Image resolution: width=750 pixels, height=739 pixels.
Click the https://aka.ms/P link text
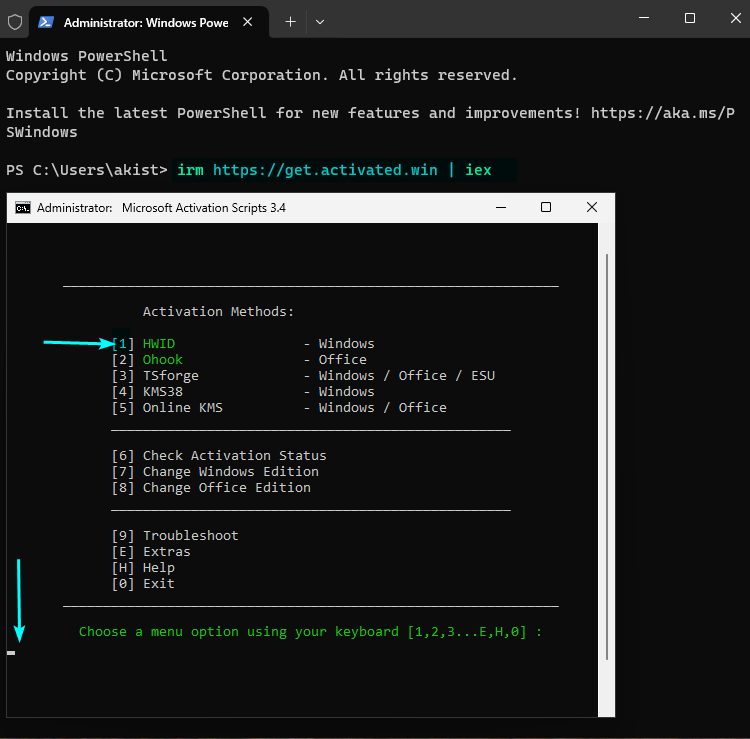point(662,113)
